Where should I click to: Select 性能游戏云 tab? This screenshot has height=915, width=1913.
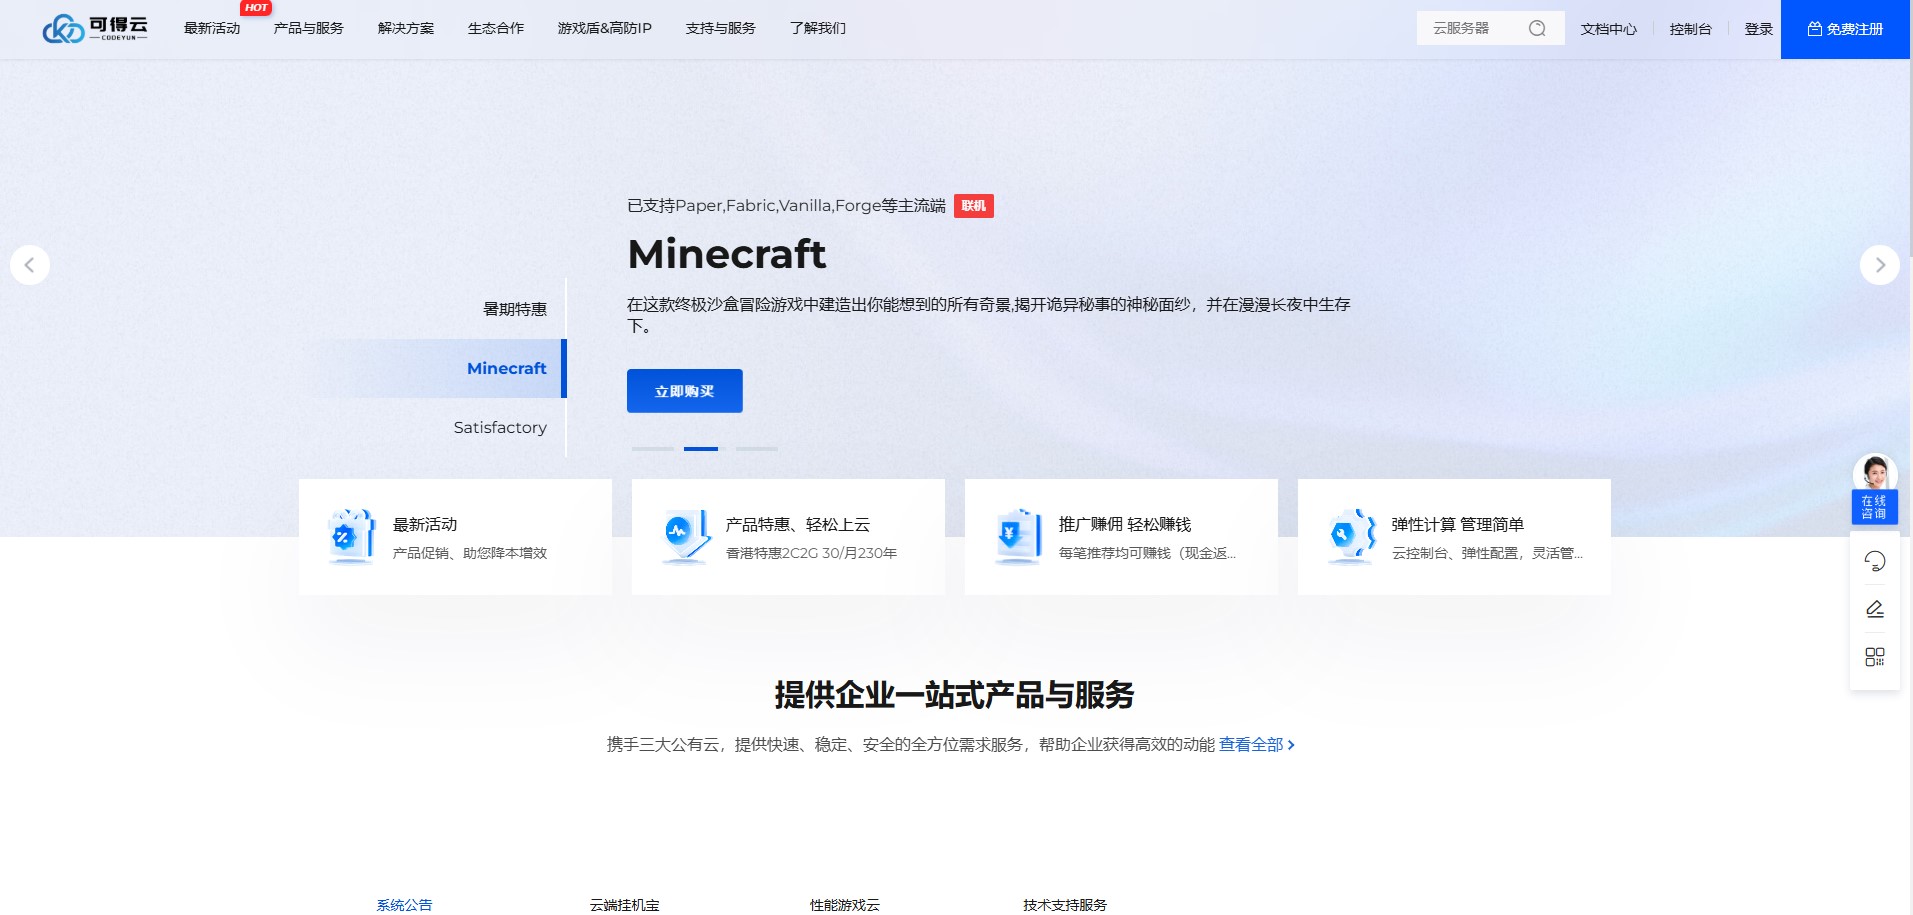tap(845, 905)
